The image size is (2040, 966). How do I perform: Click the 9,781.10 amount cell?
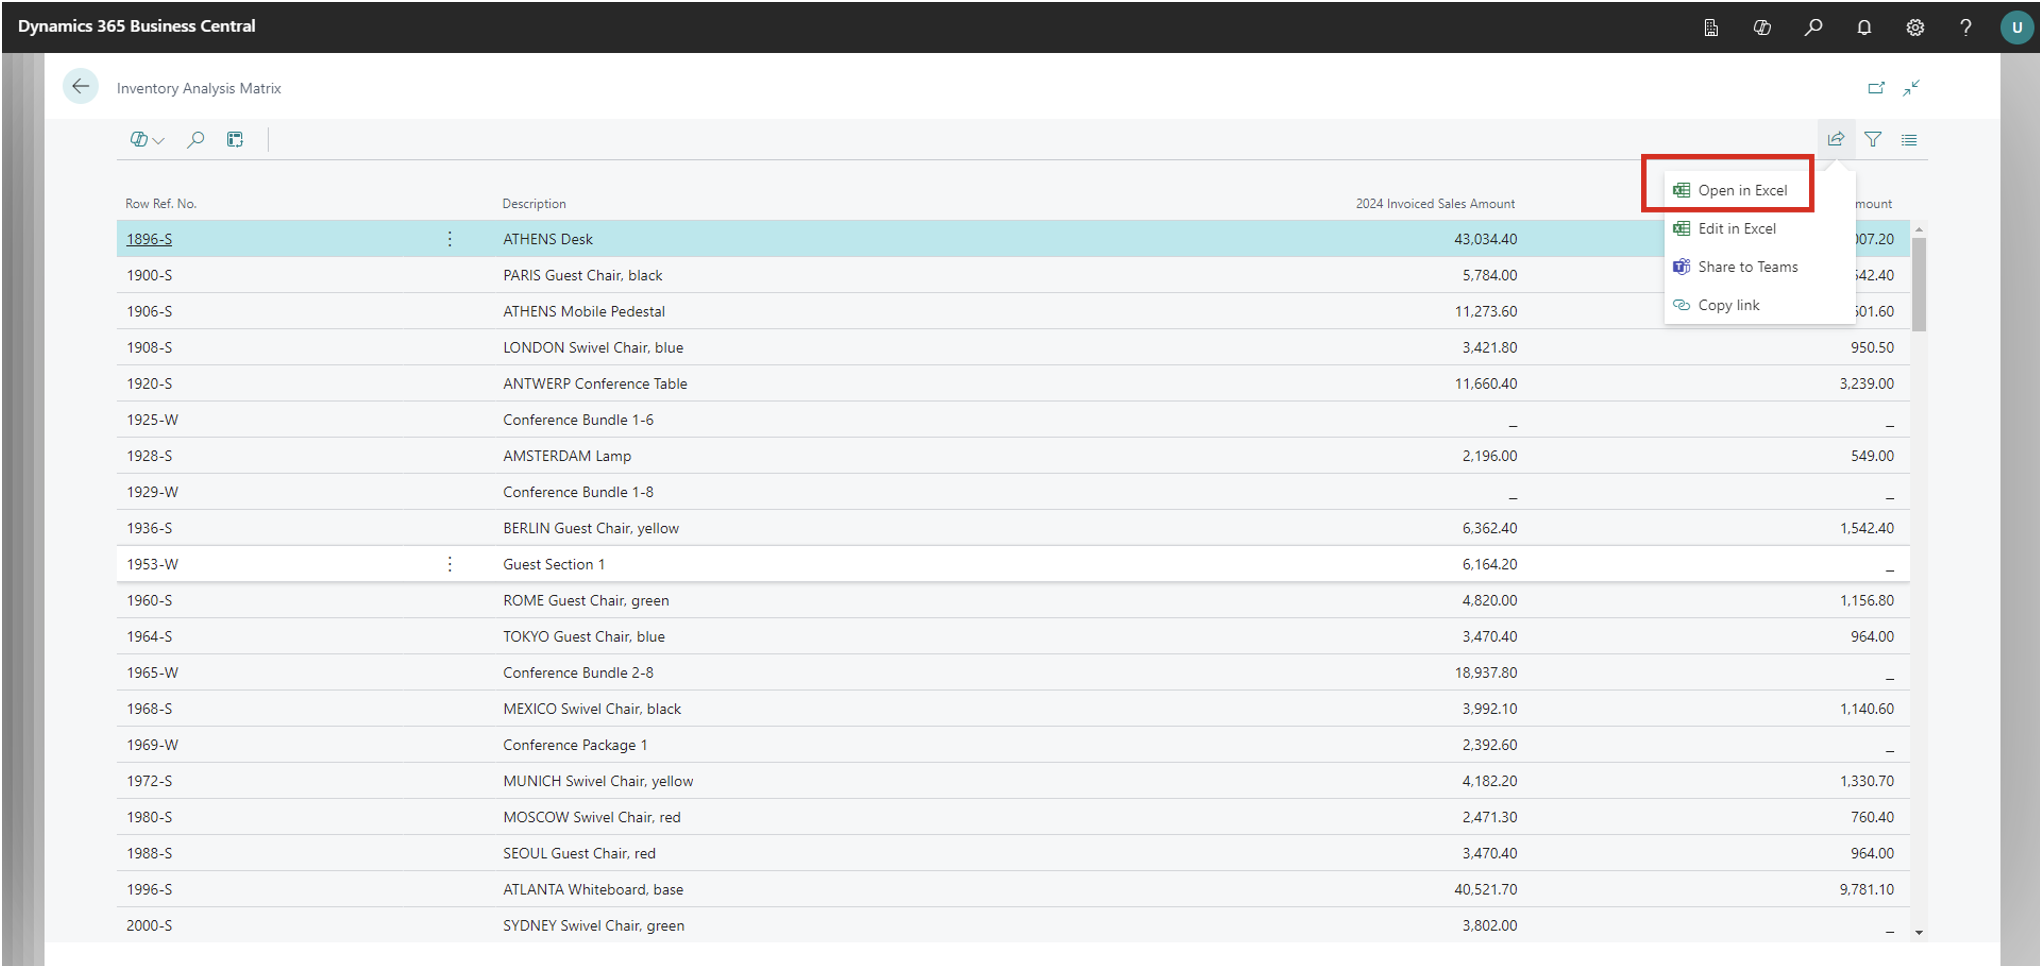coord(1866,889)
